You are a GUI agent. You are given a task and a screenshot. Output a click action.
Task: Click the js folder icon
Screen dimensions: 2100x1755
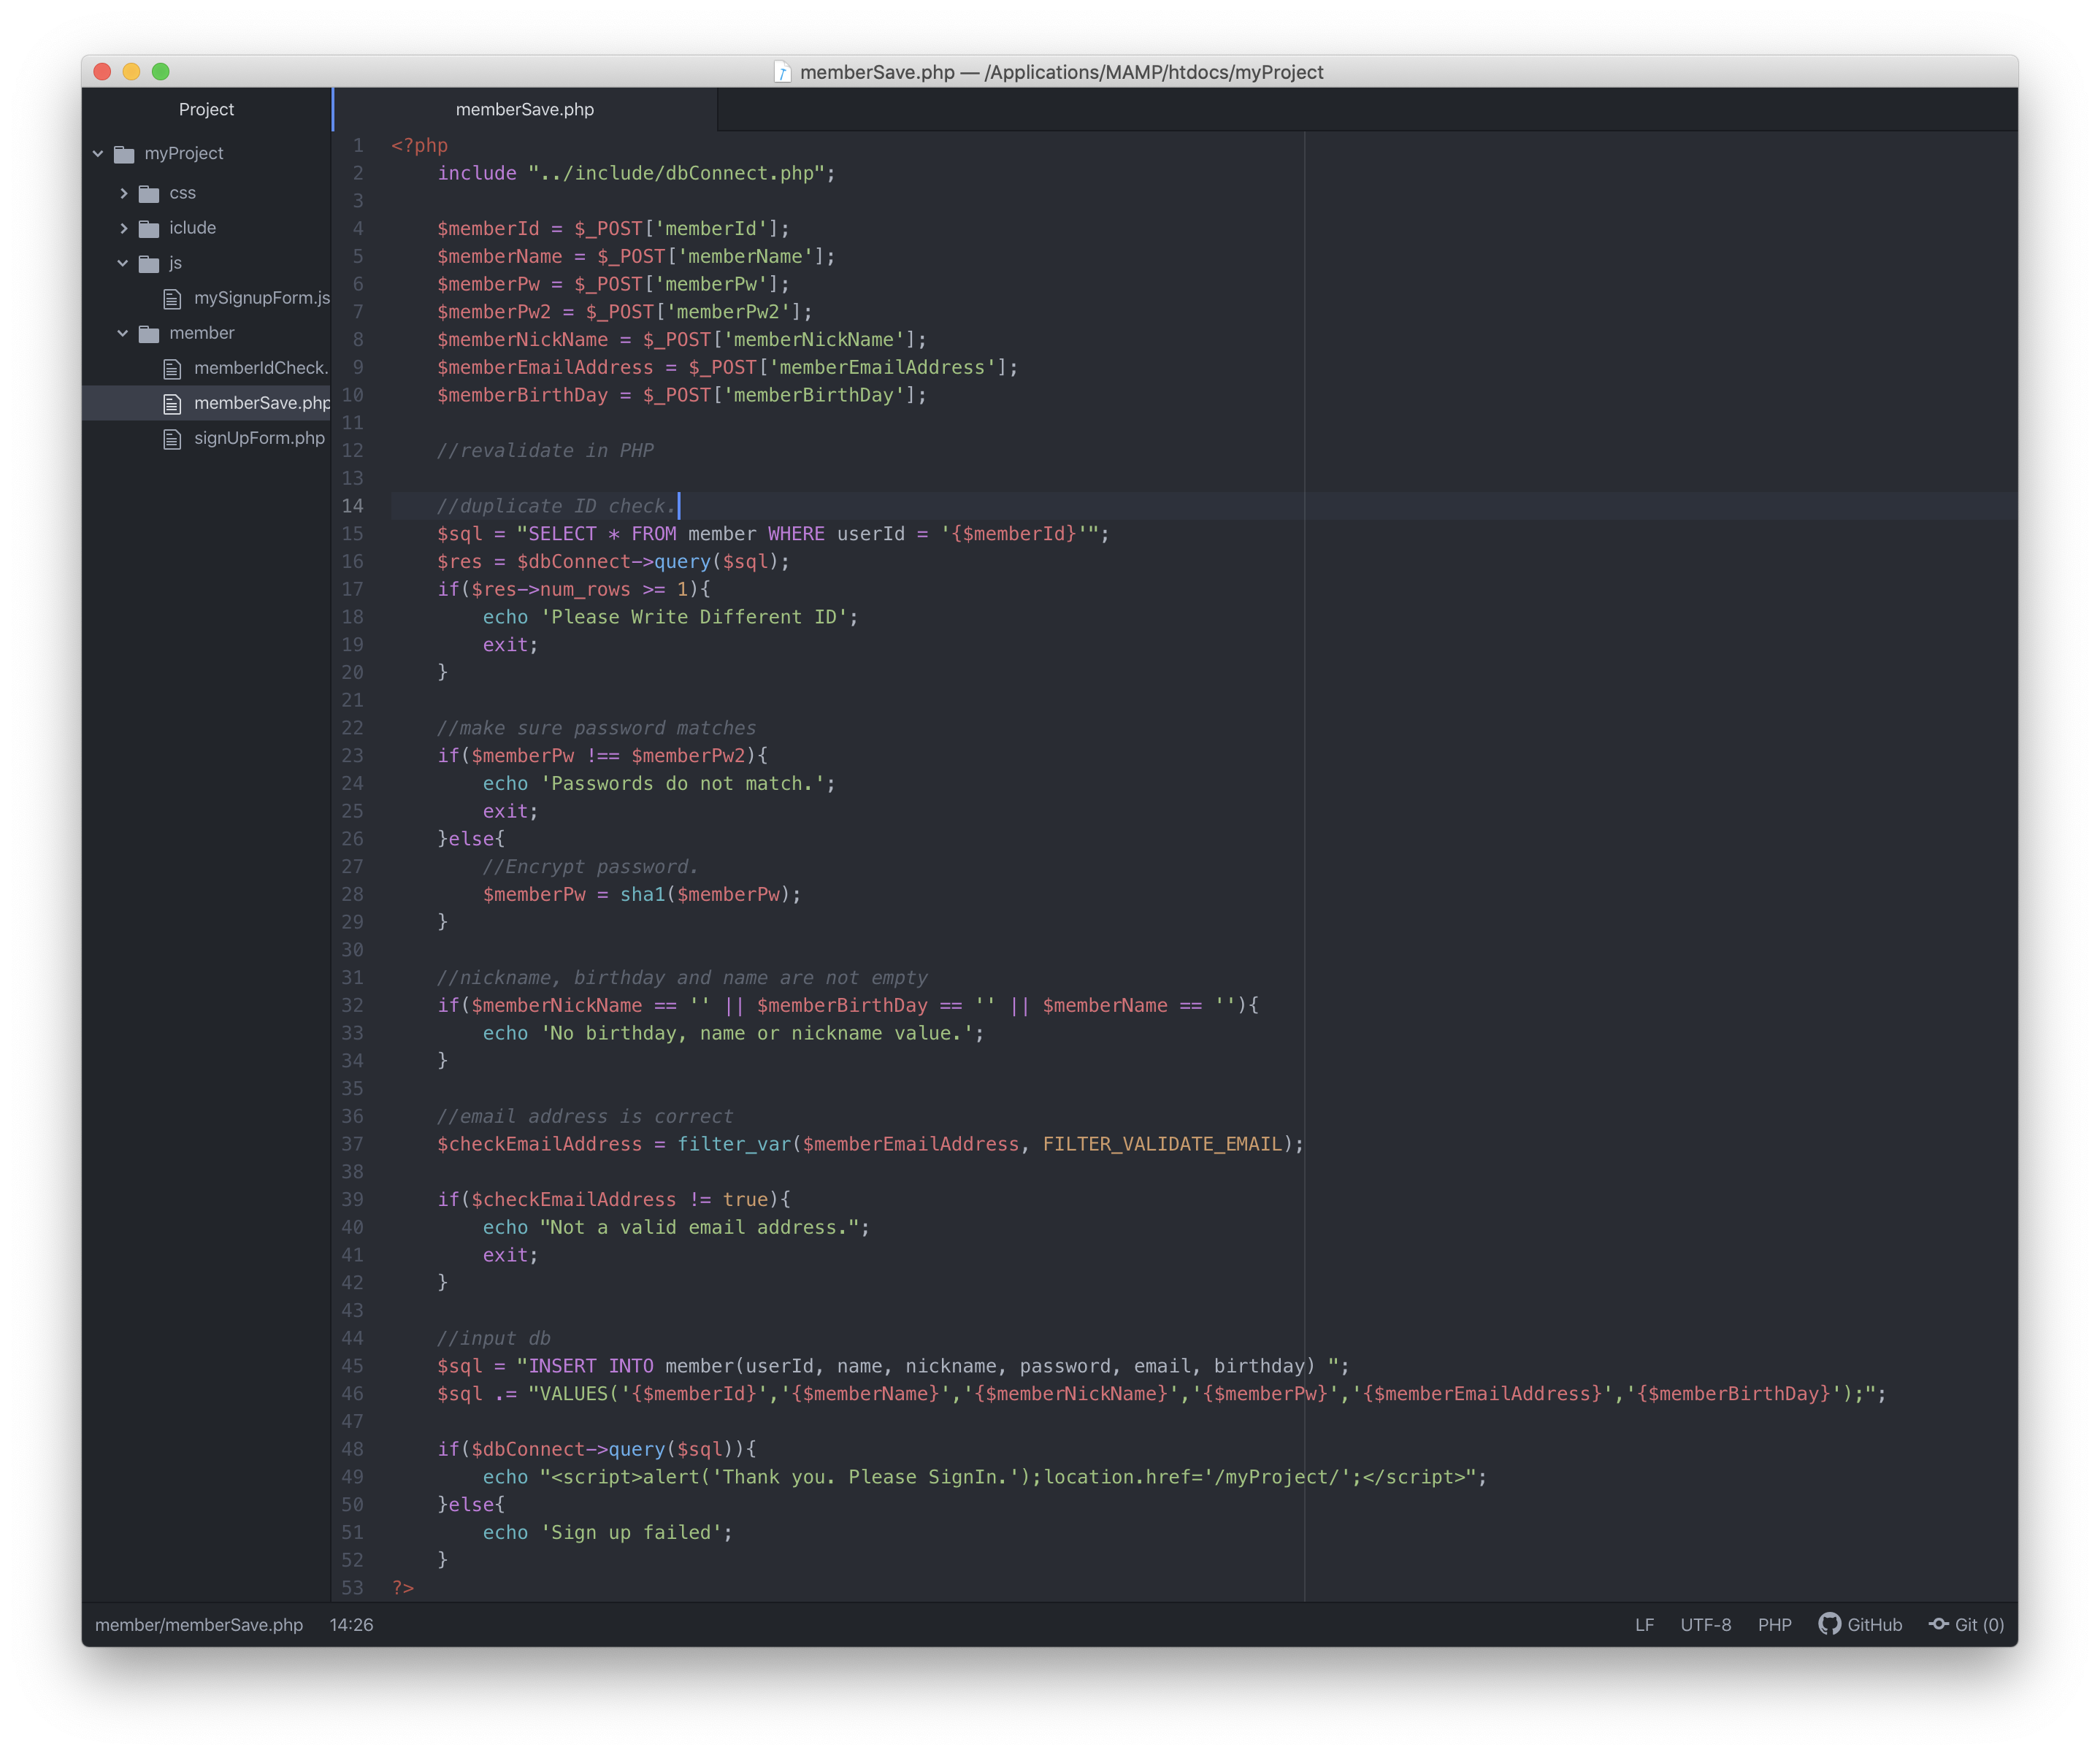click(149, 264)
